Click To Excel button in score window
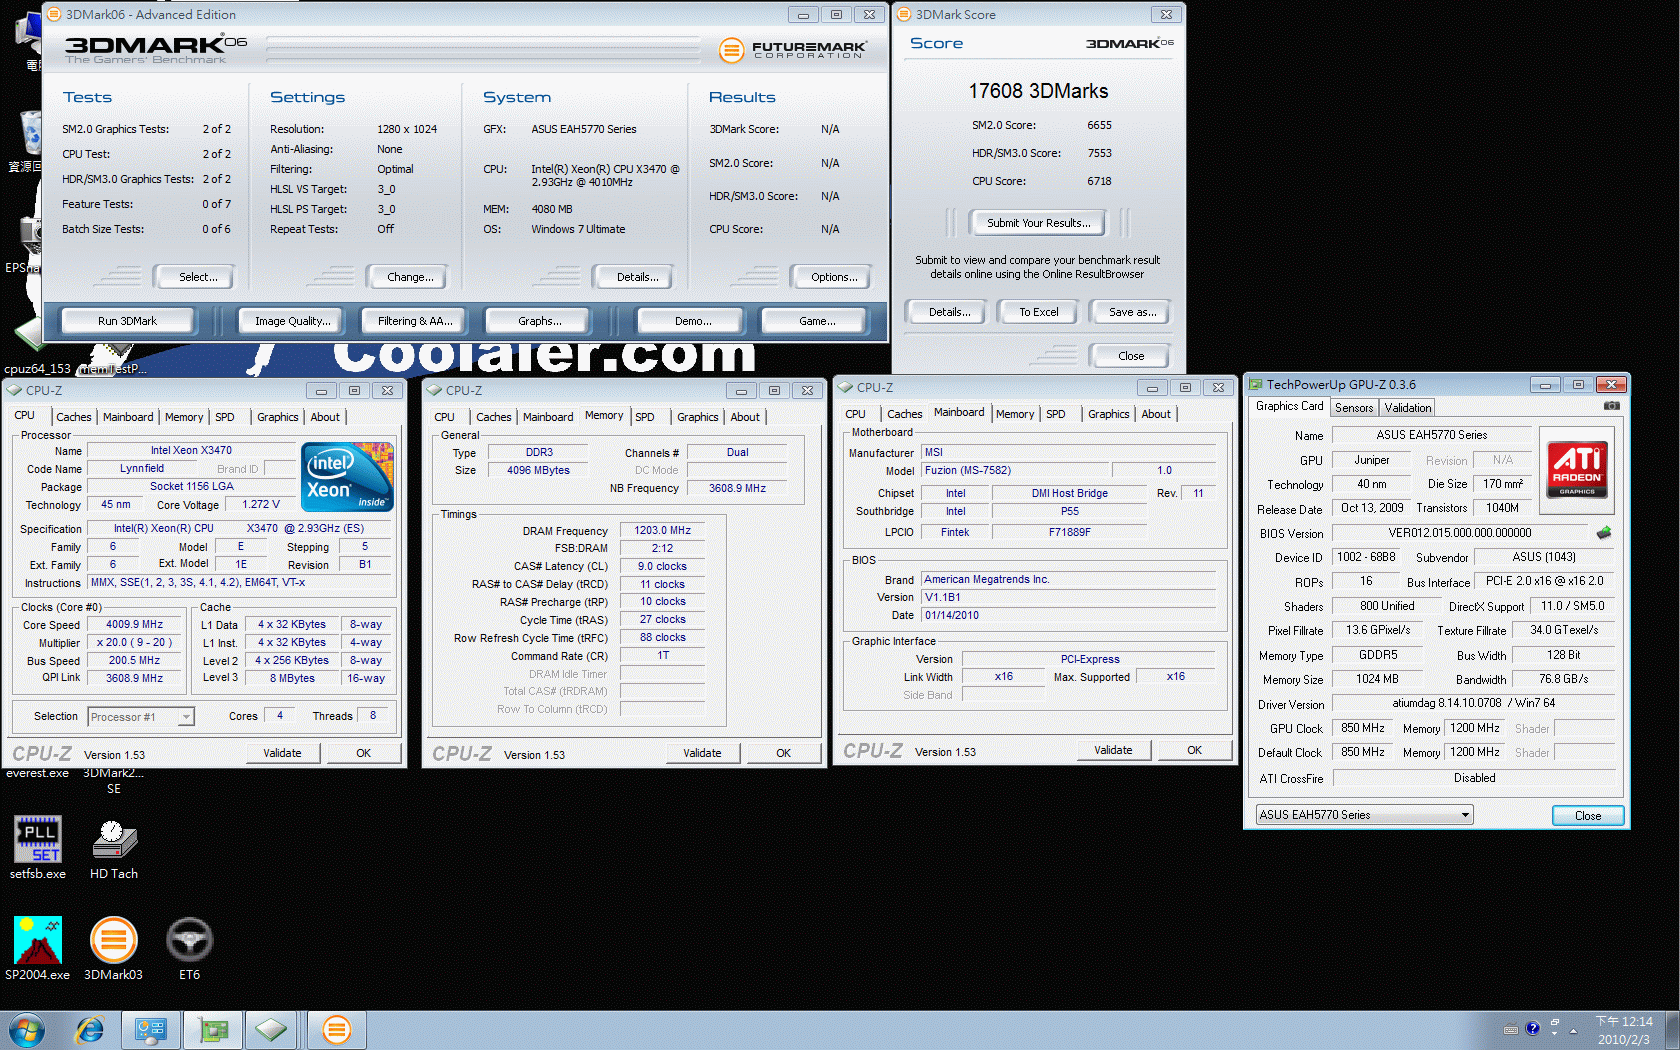Viewport: 1680px width, 1050px height. (x=1038, y=312)
